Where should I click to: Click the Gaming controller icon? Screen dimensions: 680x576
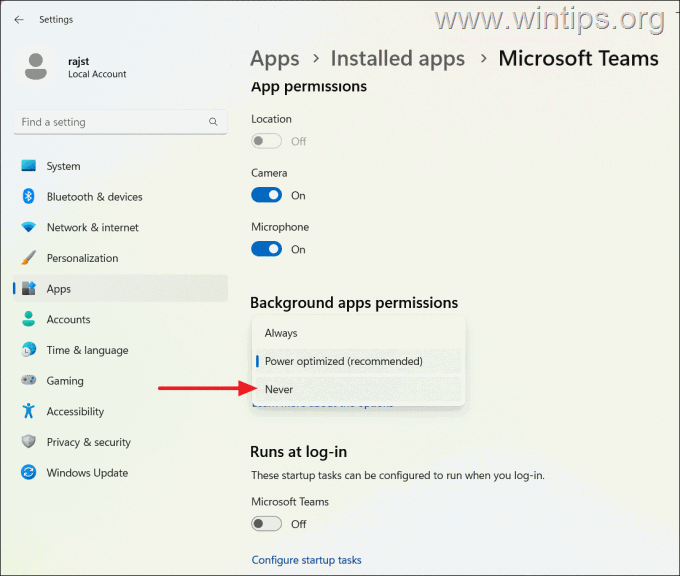click(x=29, y=380)
